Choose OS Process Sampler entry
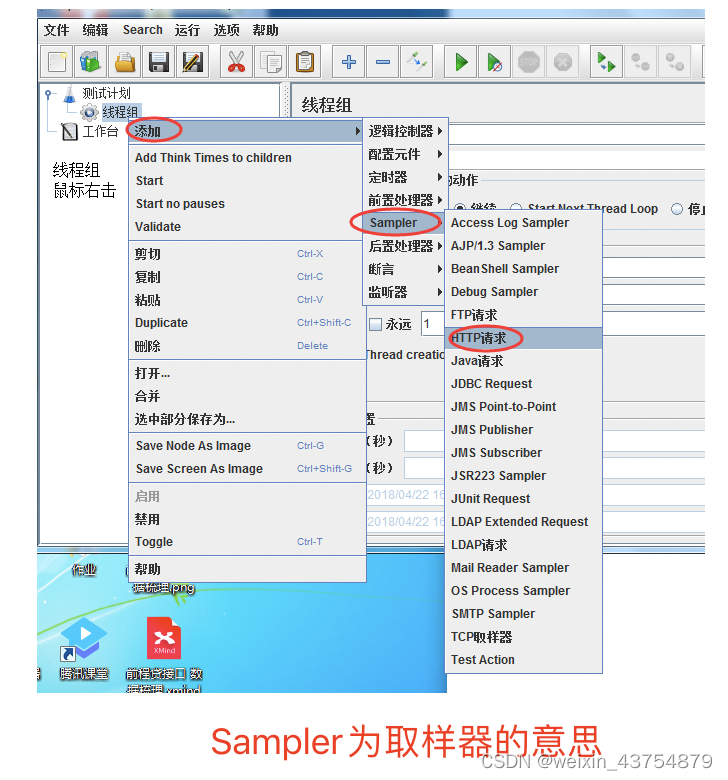This screenshot has width=728, height=780. 523,591
